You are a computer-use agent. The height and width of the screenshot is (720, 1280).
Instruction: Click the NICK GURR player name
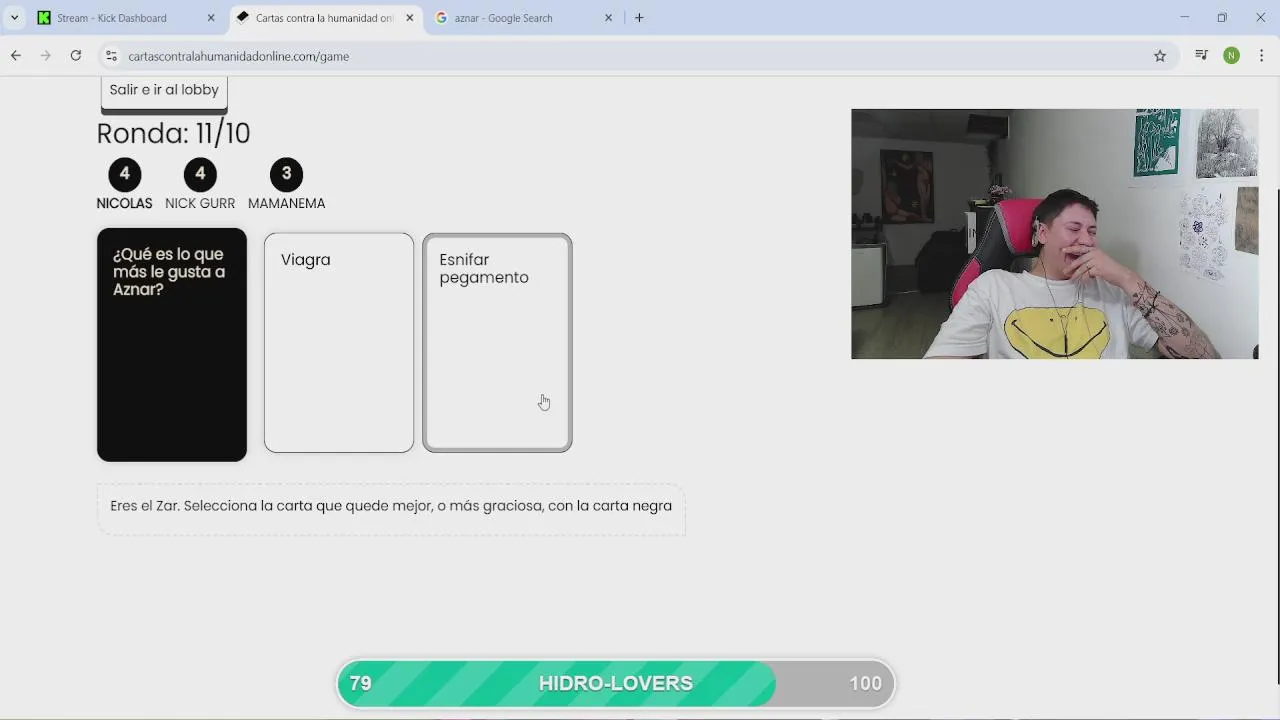coord(200,203)
